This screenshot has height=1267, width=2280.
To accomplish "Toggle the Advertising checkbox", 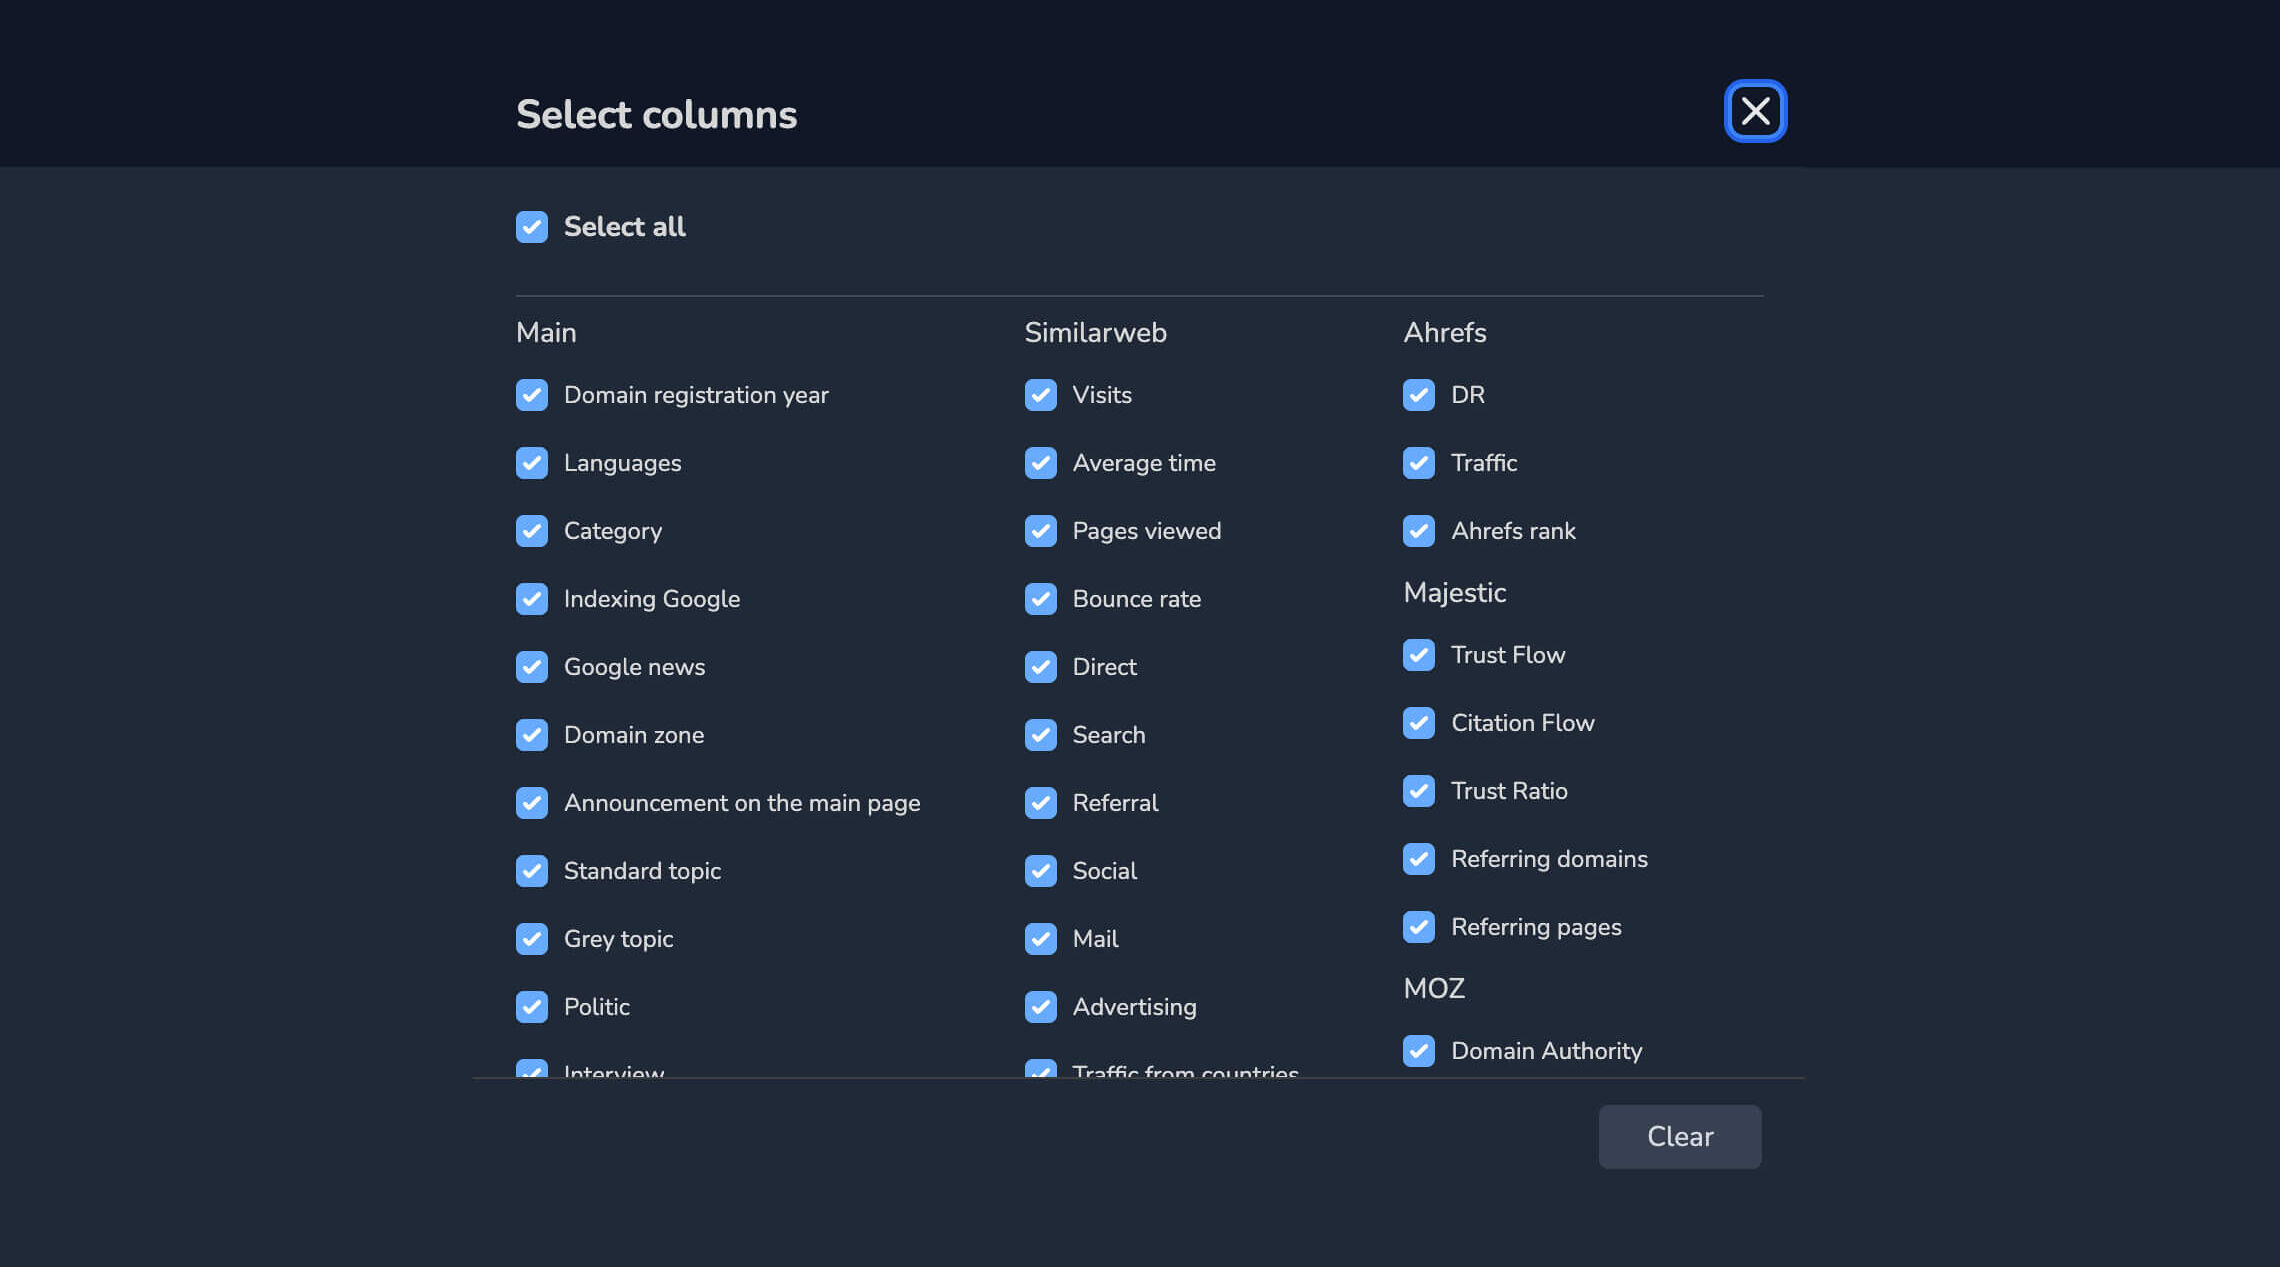I will point(1040,1007).
